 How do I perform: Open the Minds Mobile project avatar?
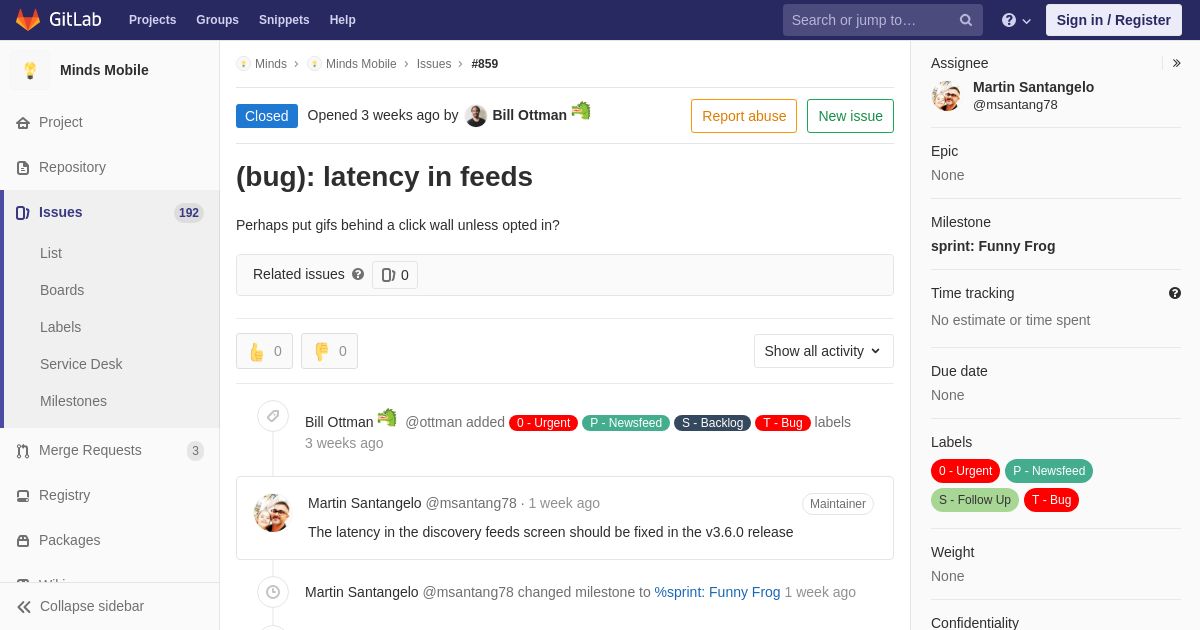point(30,70)
